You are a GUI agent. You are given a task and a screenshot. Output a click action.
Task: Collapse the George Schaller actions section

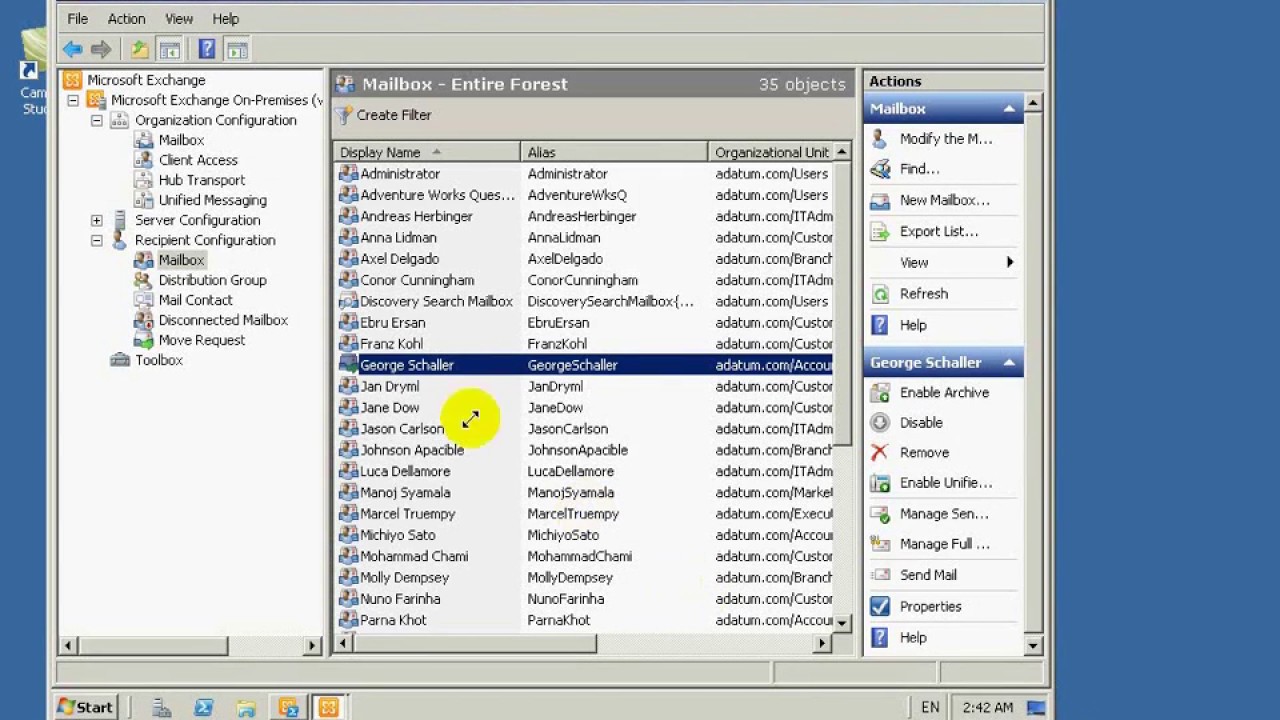point(1009,362)
